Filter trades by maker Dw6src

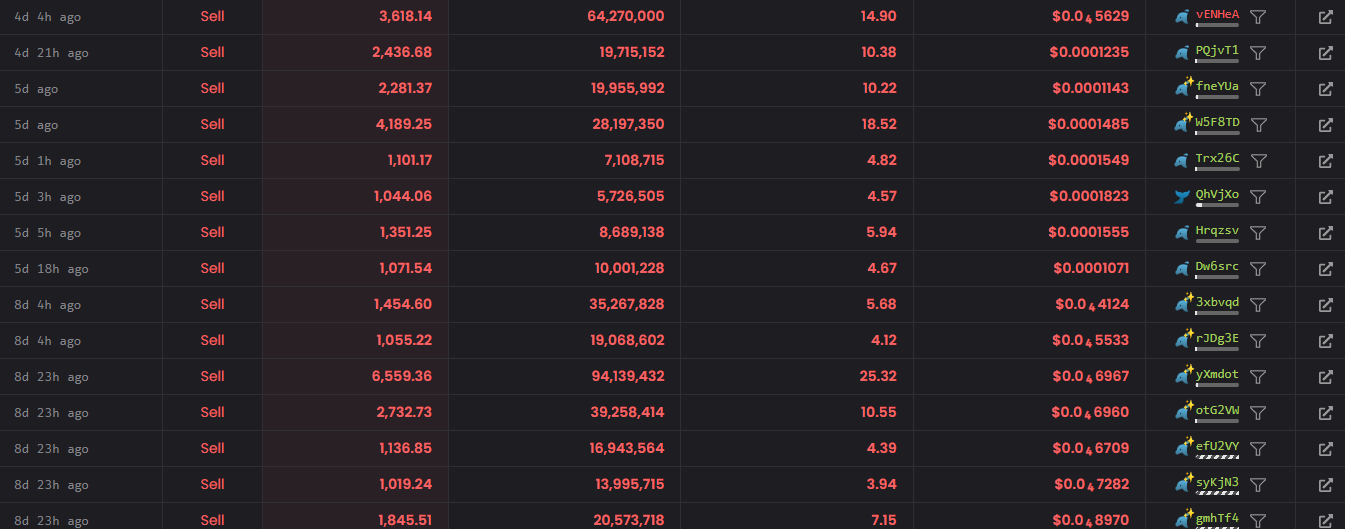coord(1259,269)
